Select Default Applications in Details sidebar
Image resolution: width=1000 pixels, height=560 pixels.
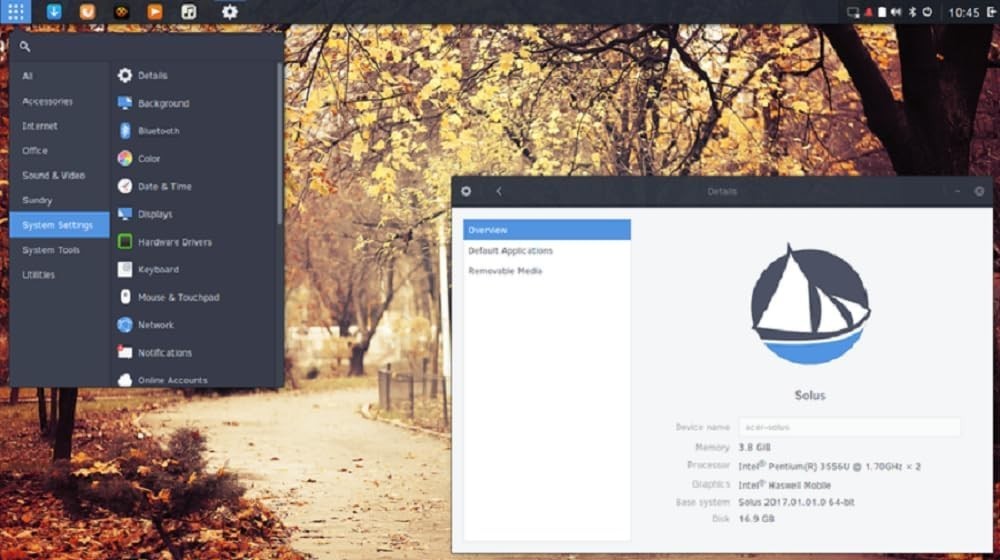point(547,251)
